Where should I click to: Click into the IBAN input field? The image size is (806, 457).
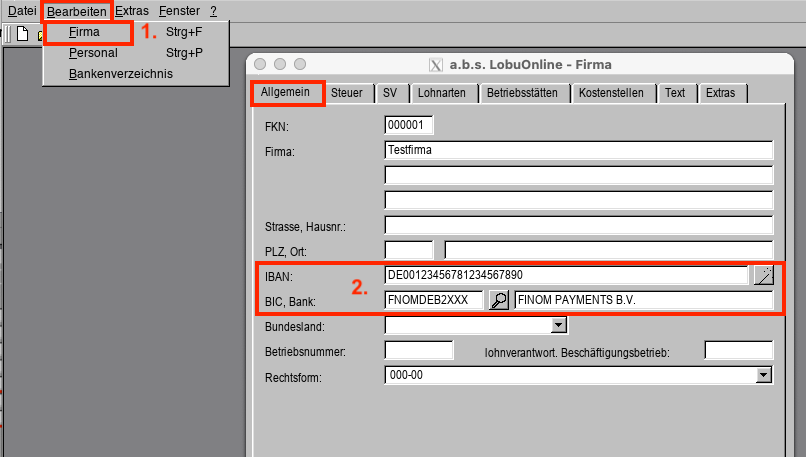tap(565, 275)
